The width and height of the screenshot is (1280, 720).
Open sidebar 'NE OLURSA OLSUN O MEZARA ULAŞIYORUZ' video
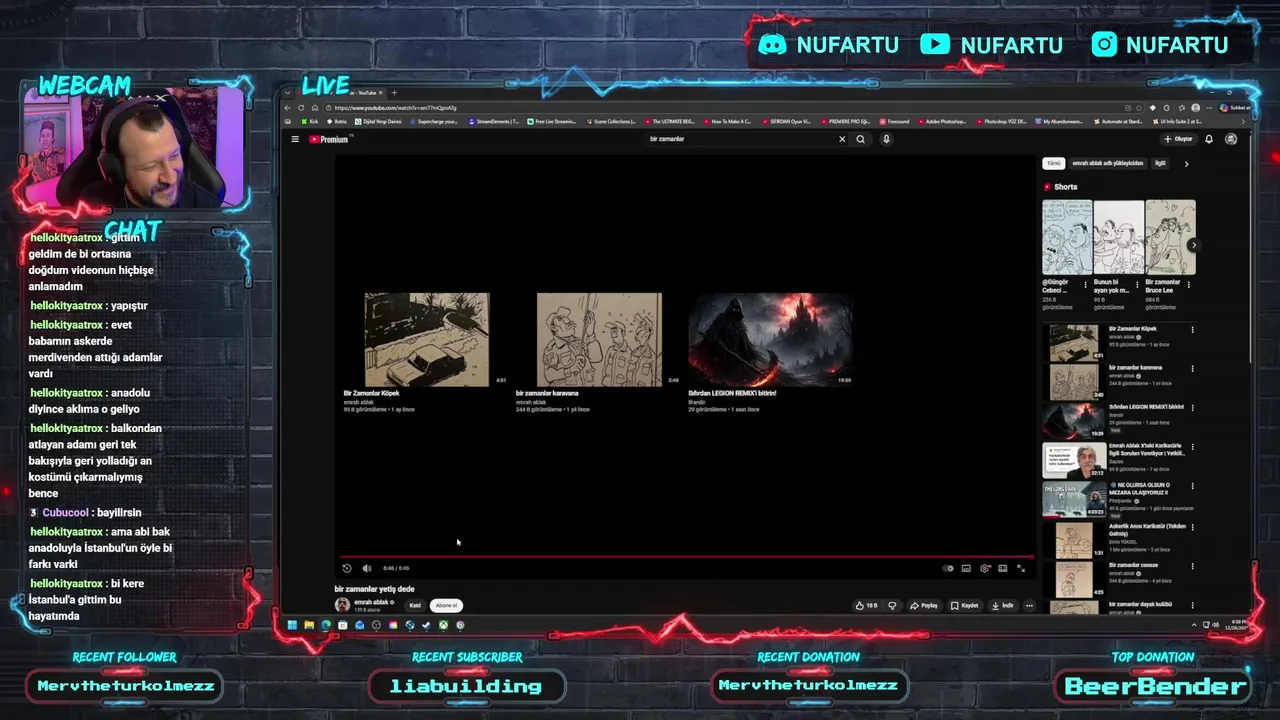[1073, 500]
